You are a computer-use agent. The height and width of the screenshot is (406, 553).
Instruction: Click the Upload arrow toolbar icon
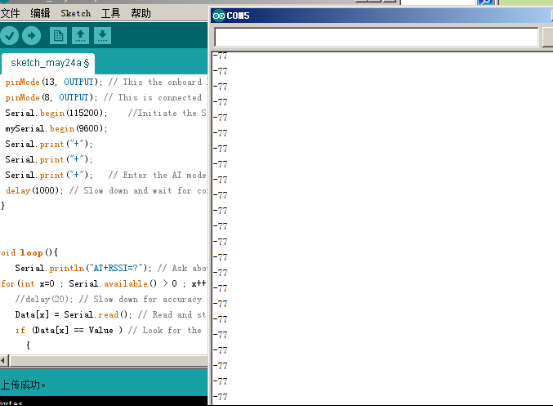[x=31, y=36]
